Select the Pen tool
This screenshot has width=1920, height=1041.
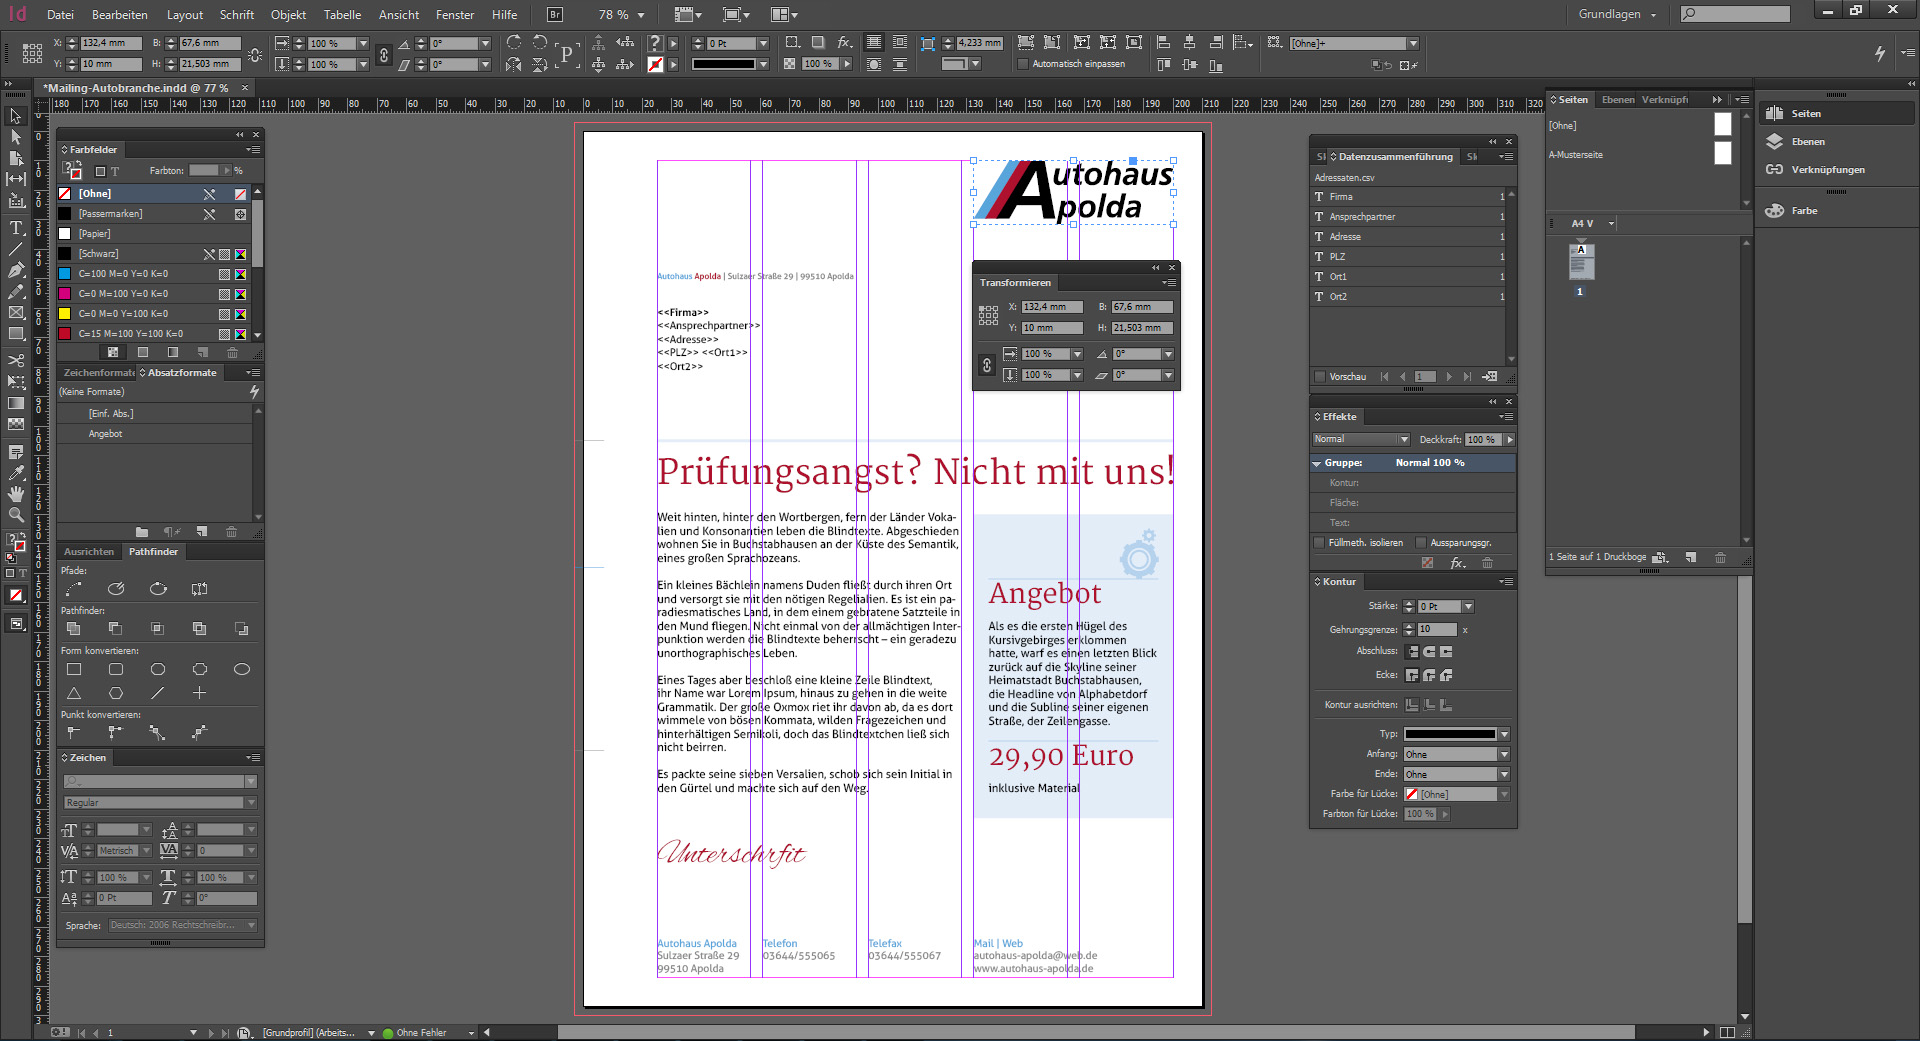click(x=16, y=267)
